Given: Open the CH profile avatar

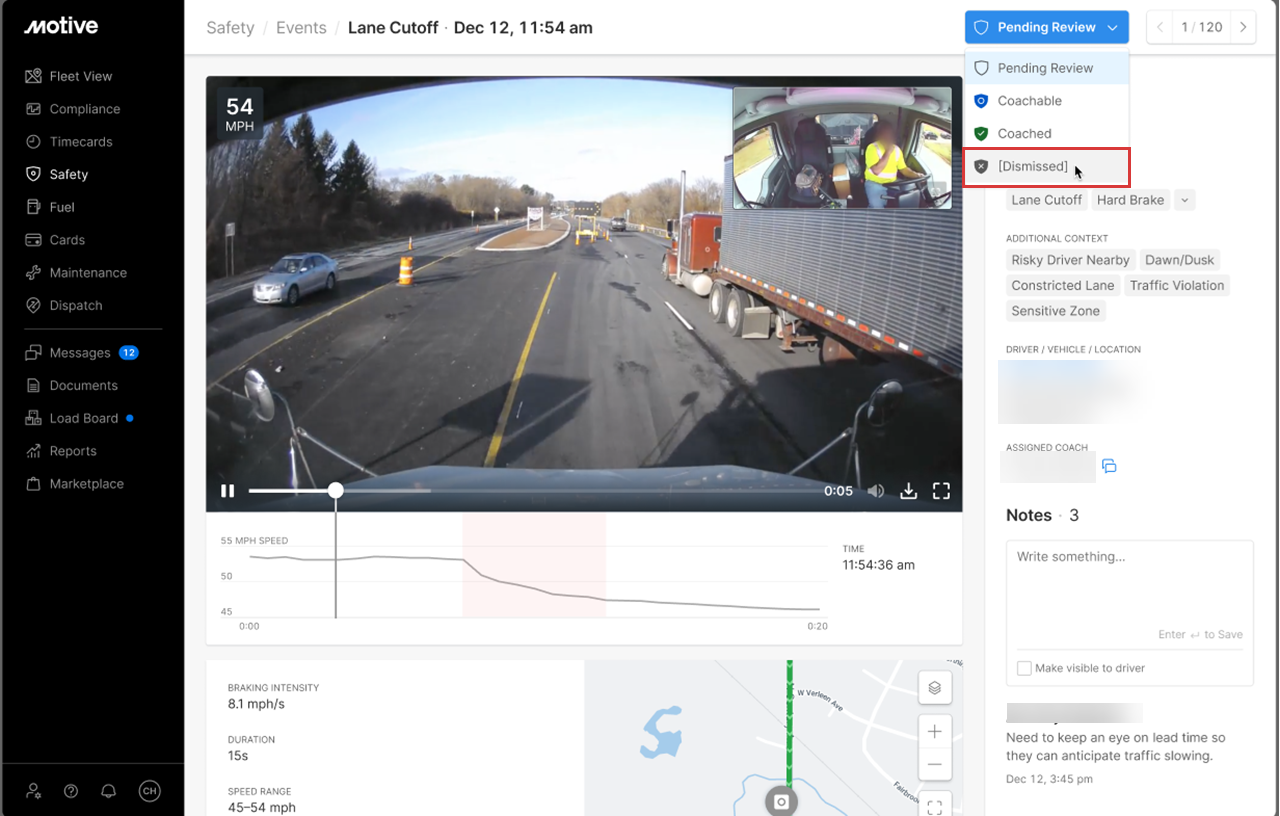Looking at the screenshot, I should (149, 791).
